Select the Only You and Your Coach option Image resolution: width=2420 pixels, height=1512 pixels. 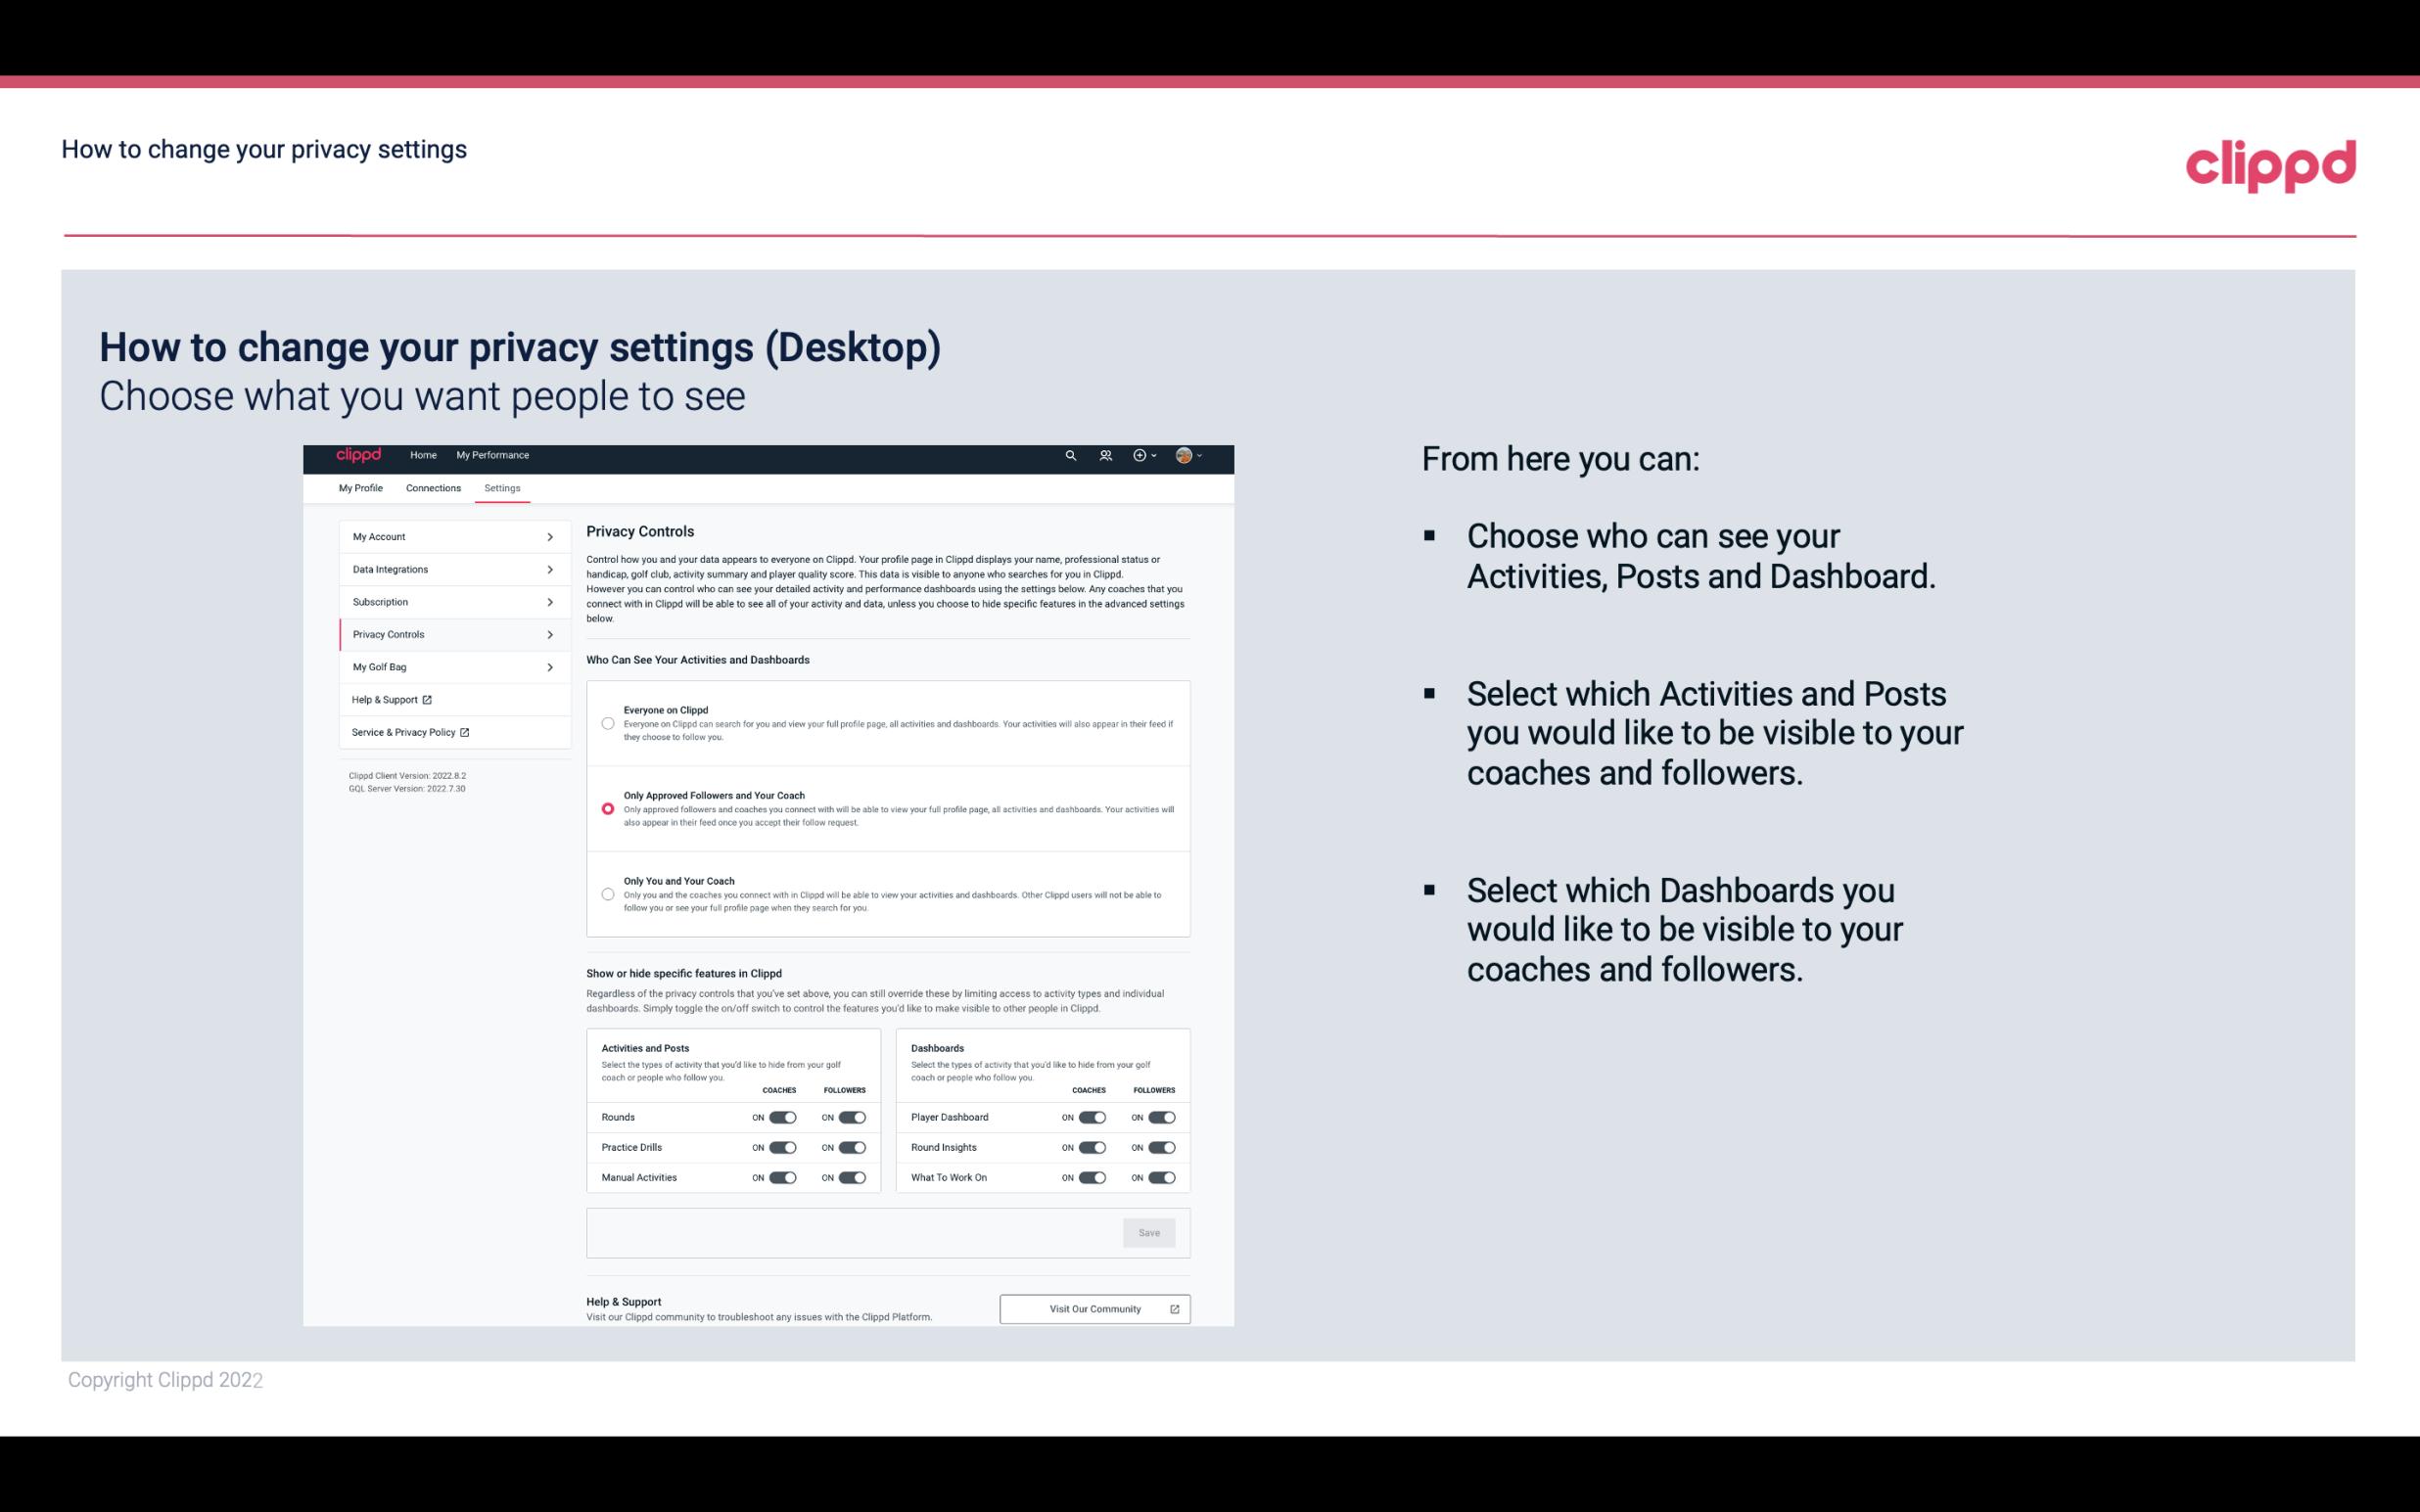pyautogui.click(x=606, y=895)
